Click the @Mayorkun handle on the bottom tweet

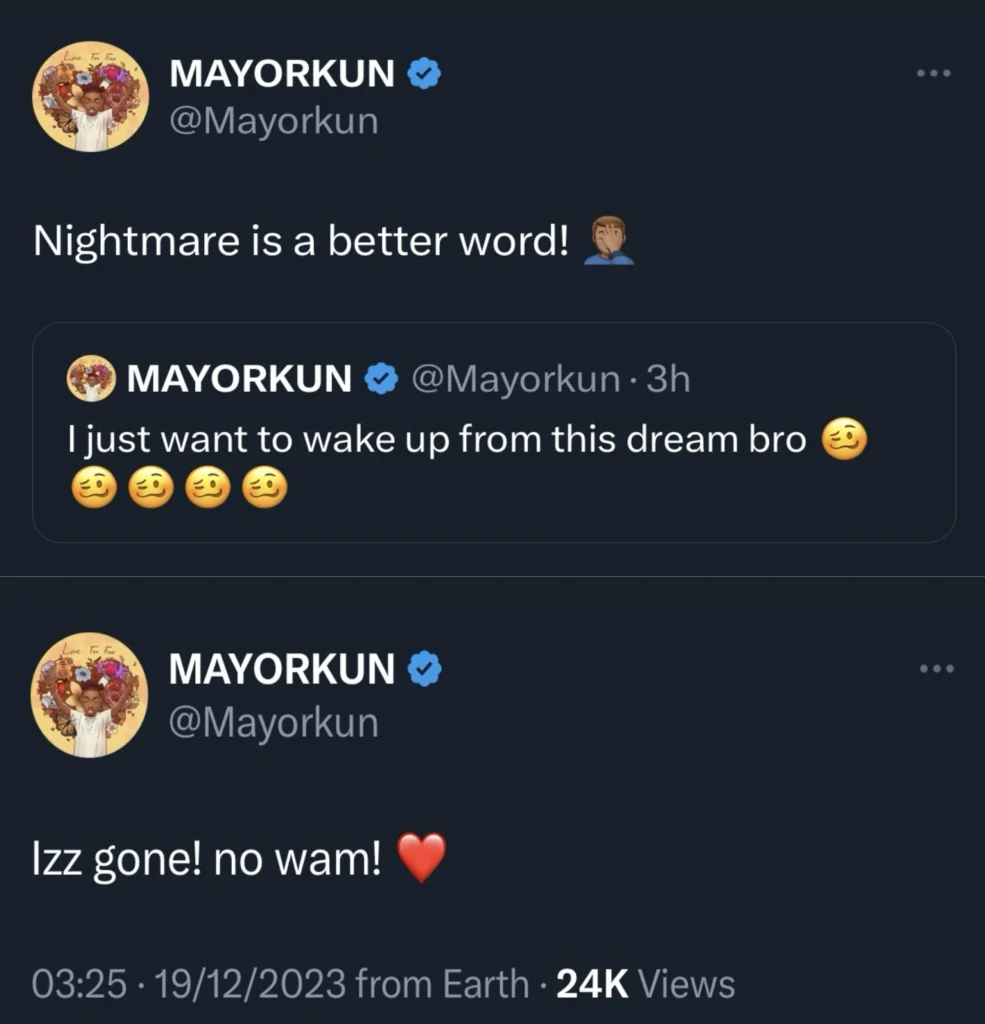(275, 724)
